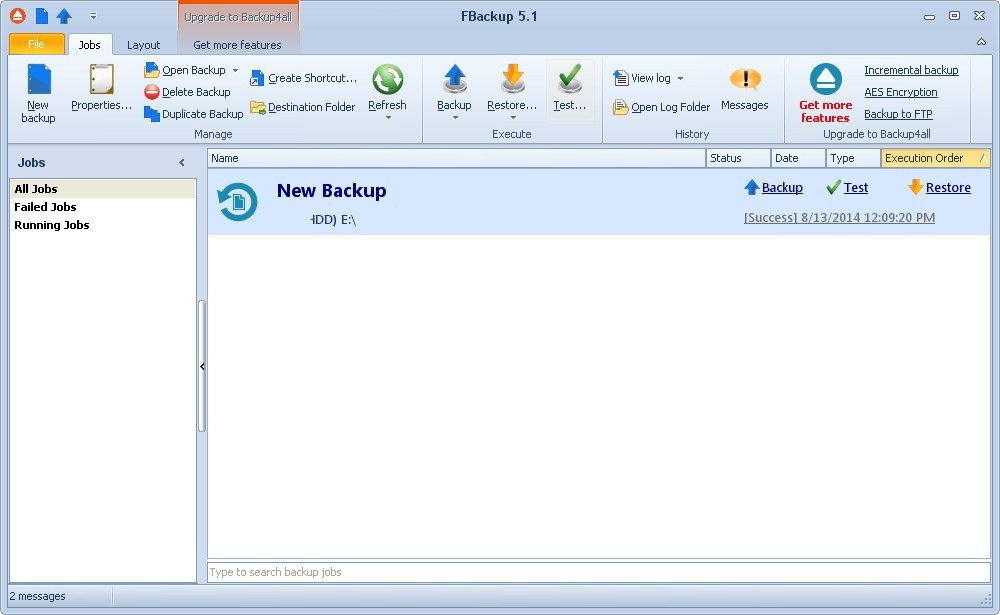
Task: Expand the Open Backup dropdown arrow
Action: coord(235,70)
